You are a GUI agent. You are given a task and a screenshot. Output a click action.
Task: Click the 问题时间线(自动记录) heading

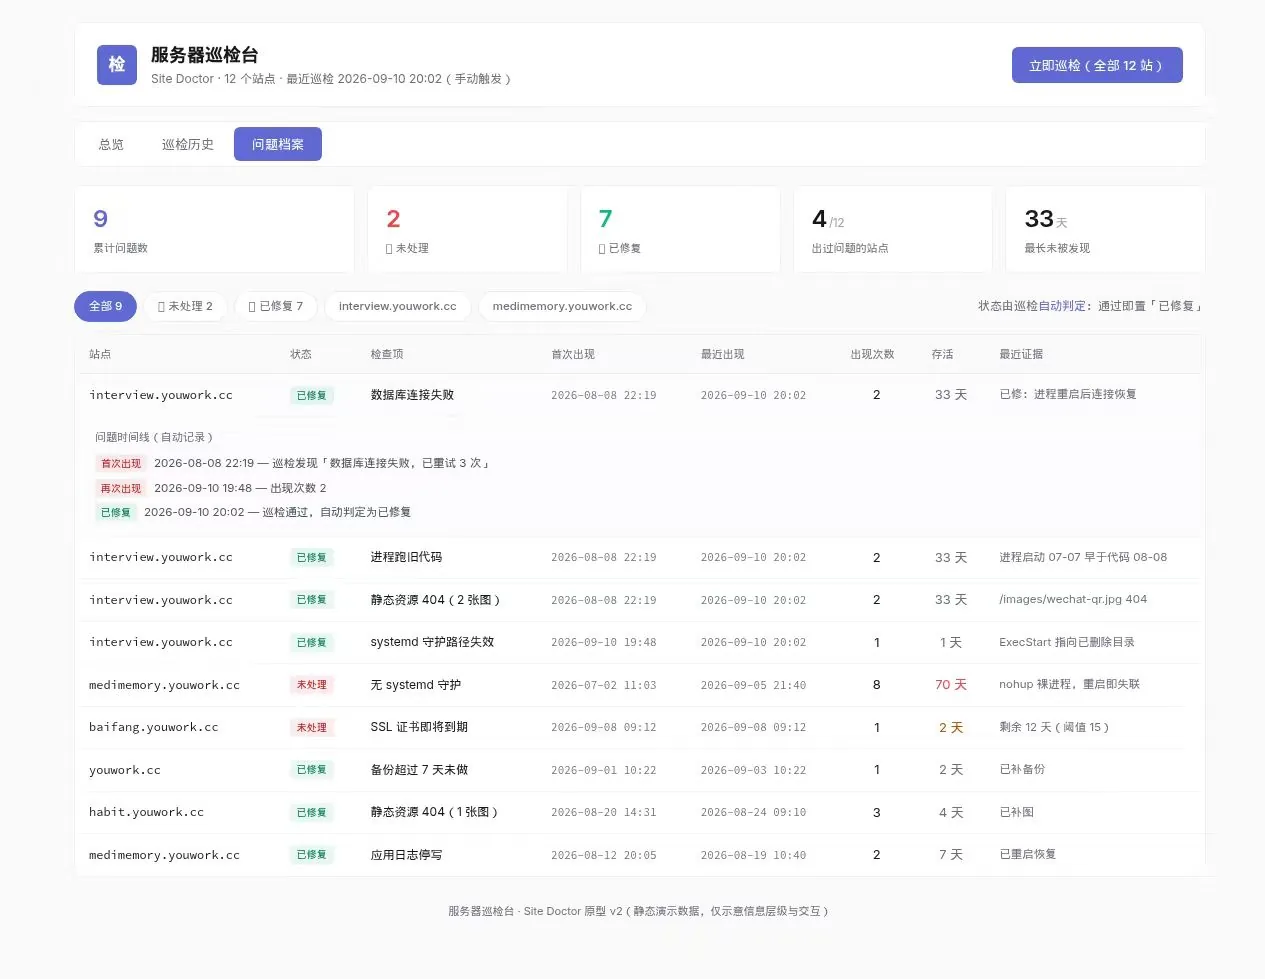pos(154,437)
